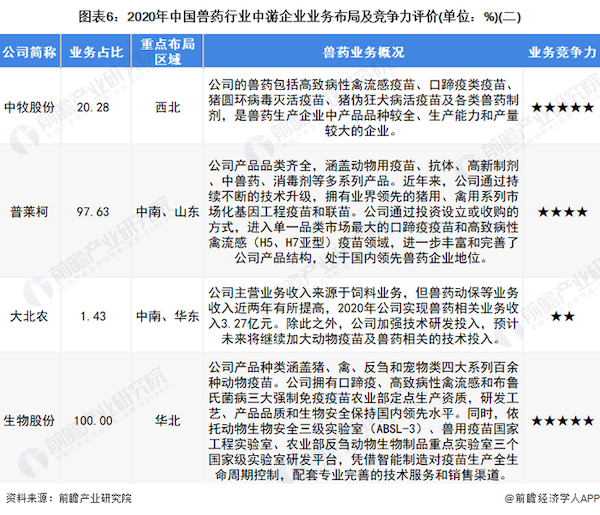
Task: Select the 业务竞争力 column header
Action: click(x=562, y=52)
